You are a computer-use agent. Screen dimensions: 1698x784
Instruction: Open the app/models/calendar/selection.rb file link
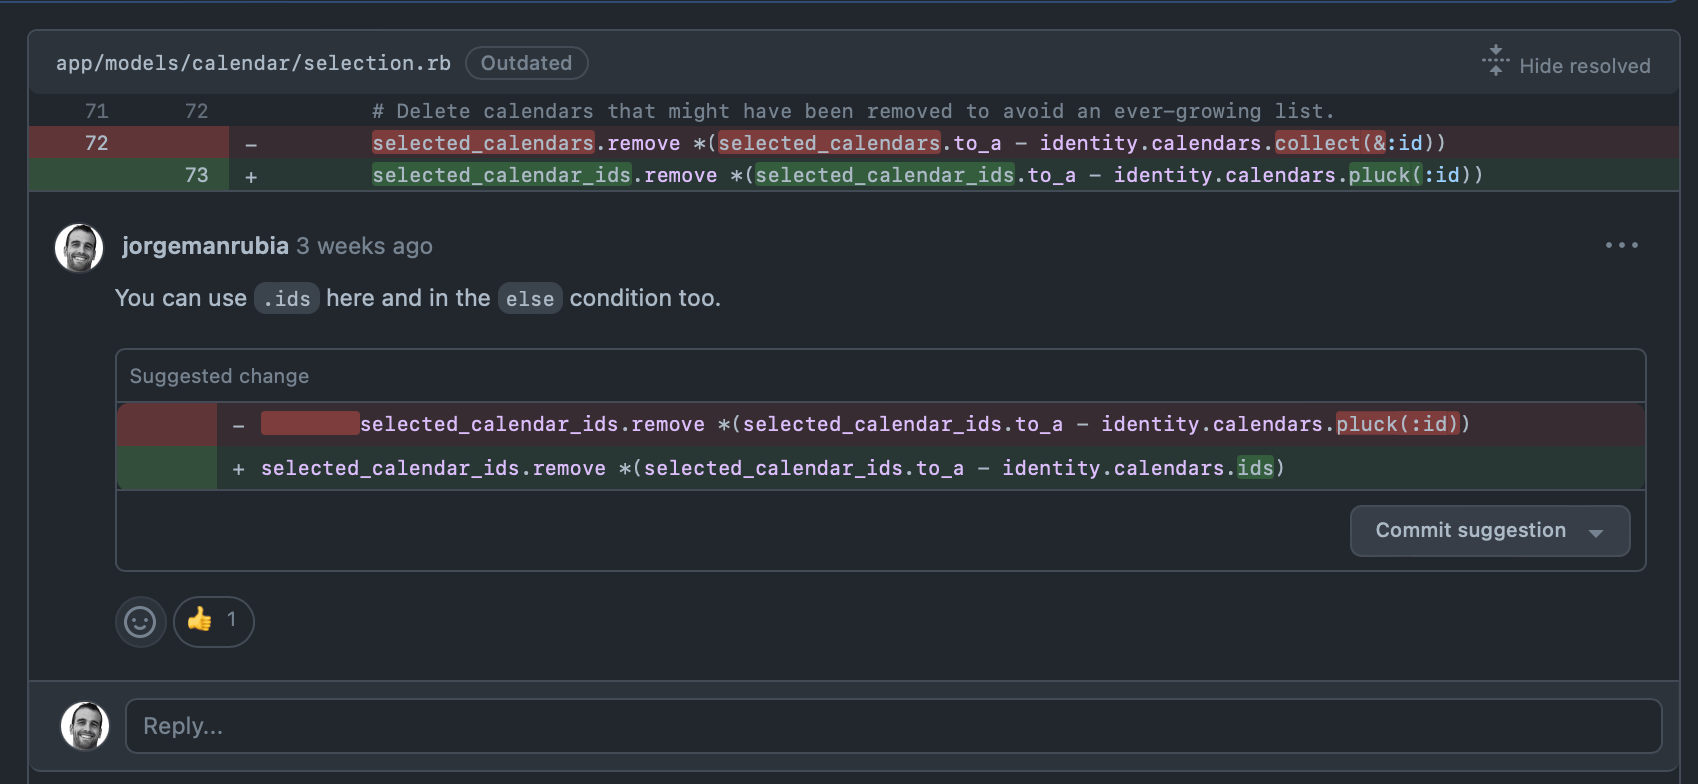[253, 63]
